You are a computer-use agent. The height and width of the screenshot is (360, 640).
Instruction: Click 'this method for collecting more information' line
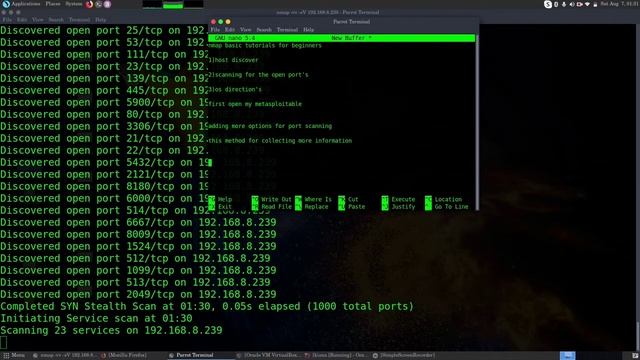[280, 141]
